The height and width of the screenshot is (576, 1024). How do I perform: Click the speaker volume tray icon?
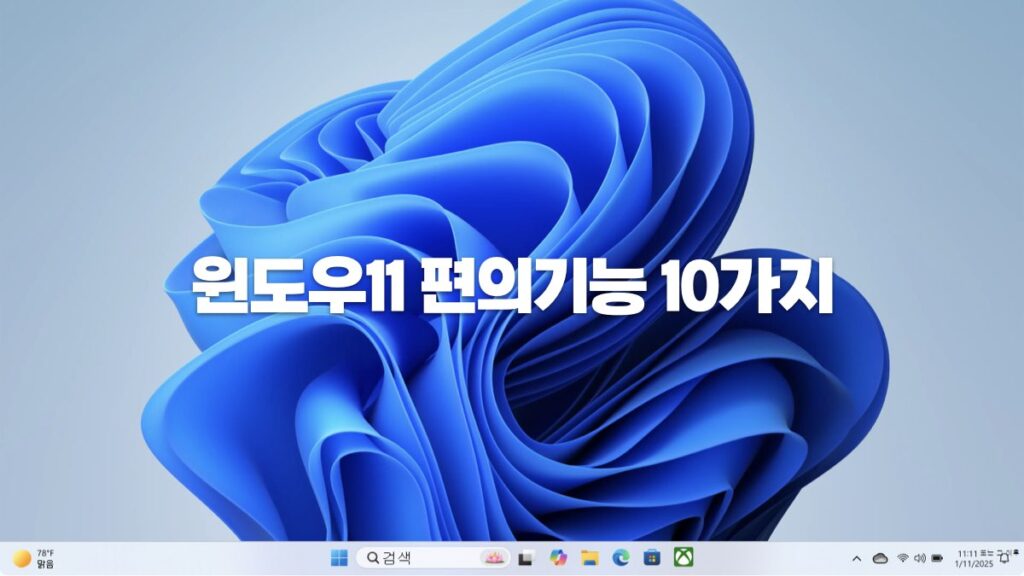[x=920, y=558]
